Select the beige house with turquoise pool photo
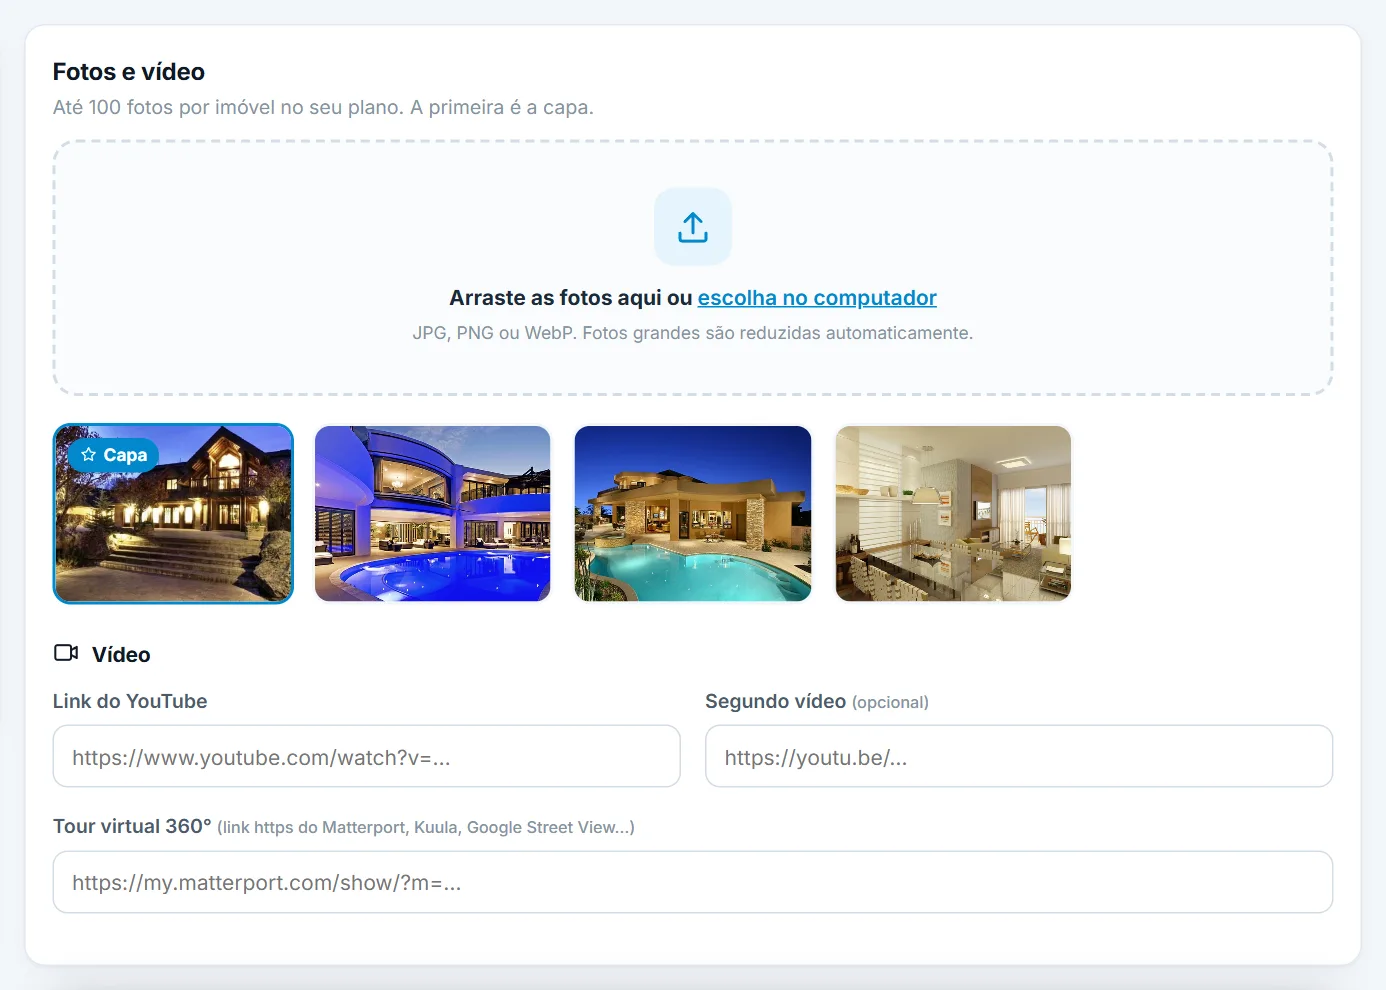 (x=693, y=514)
